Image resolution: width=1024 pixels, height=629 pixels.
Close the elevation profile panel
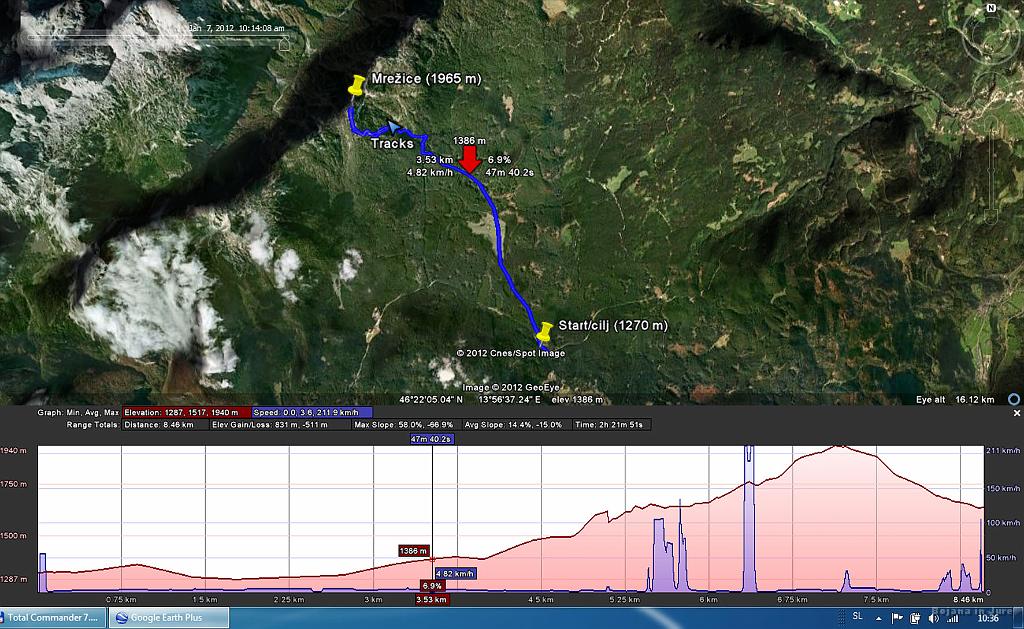pyautogui.click(x=1016, y=413)
